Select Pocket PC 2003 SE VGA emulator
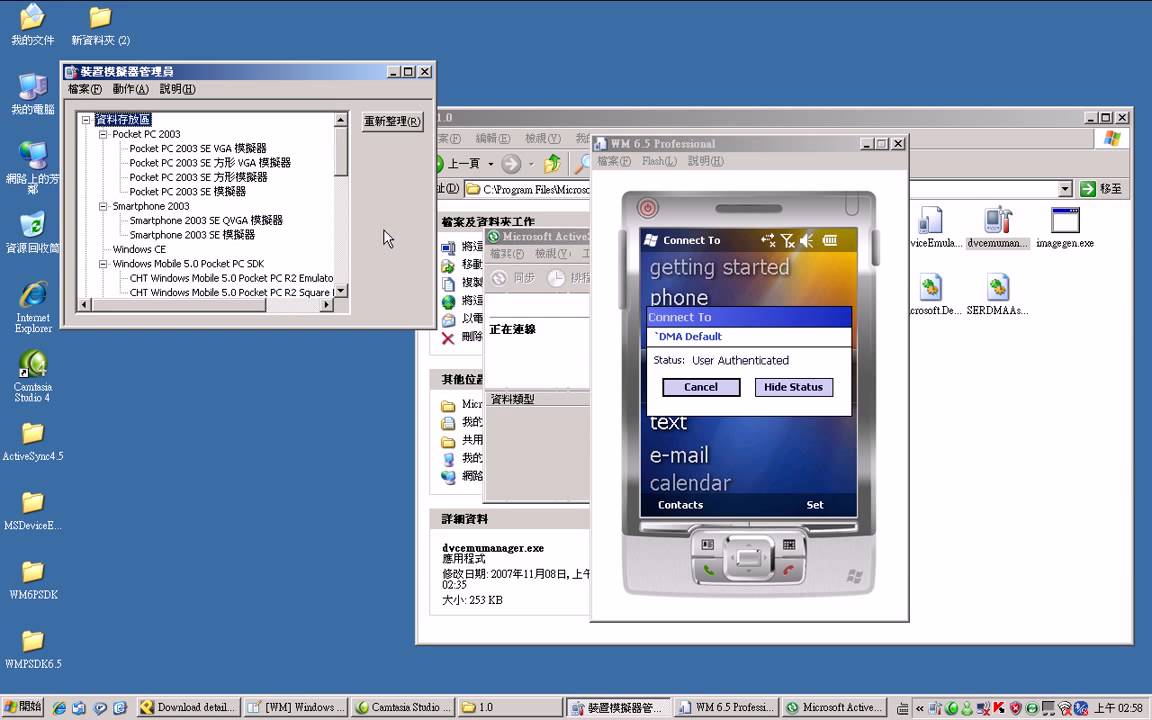This screenshot has width=1152, height=720. (x=198, y=148)
